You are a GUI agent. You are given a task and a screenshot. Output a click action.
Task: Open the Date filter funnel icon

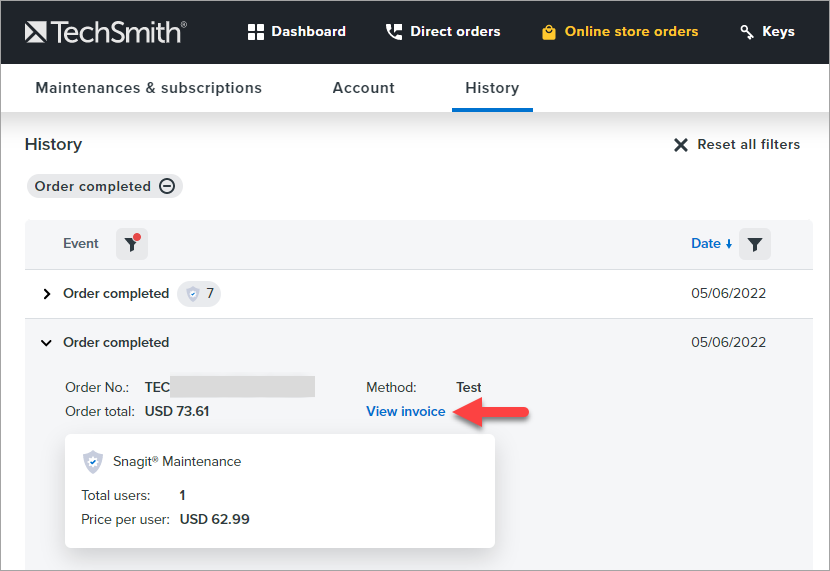tap(755, 244)
